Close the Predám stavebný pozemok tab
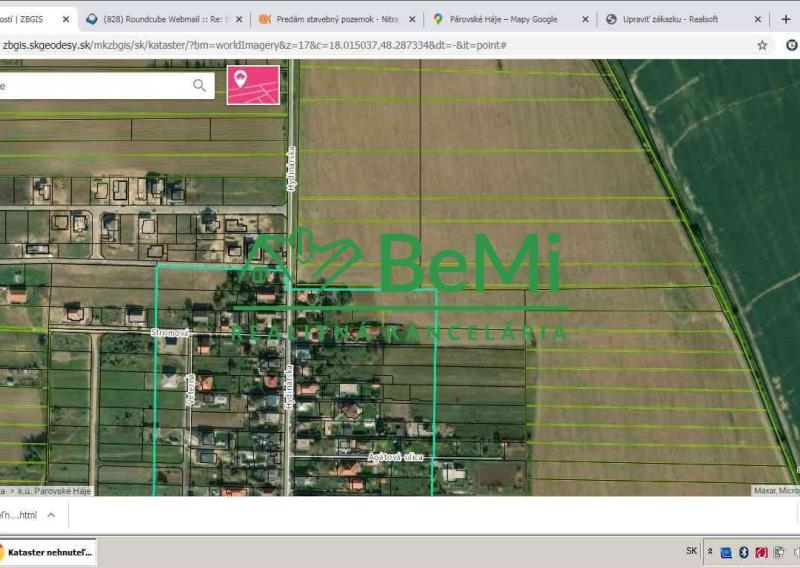 tap(412, 19)
